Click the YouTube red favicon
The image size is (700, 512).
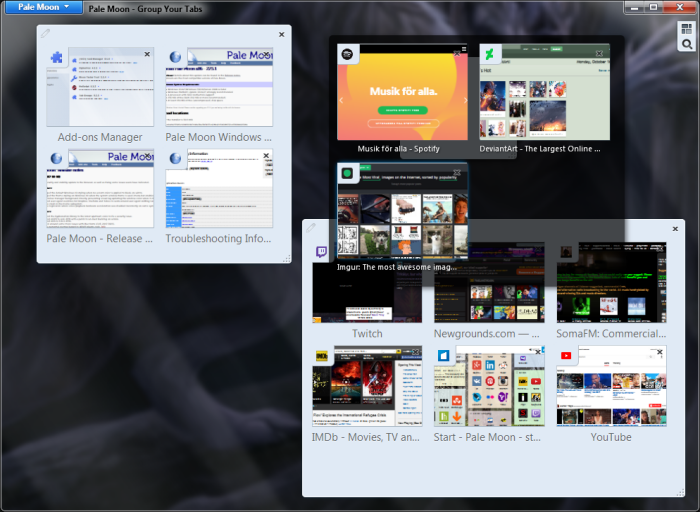click(566, 356)
